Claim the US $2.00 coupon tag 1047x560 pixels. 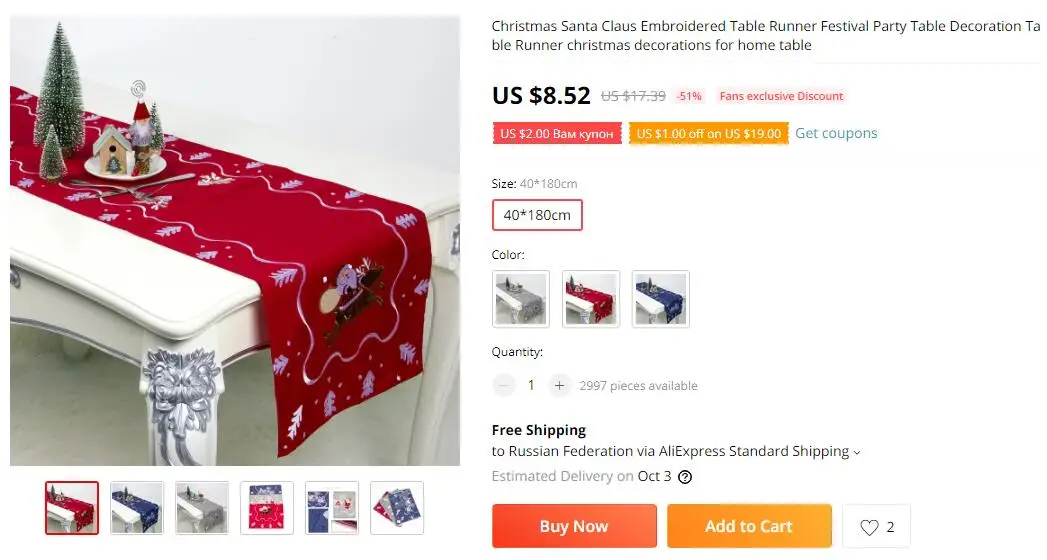pyautogui.click(x=557, y=133)
